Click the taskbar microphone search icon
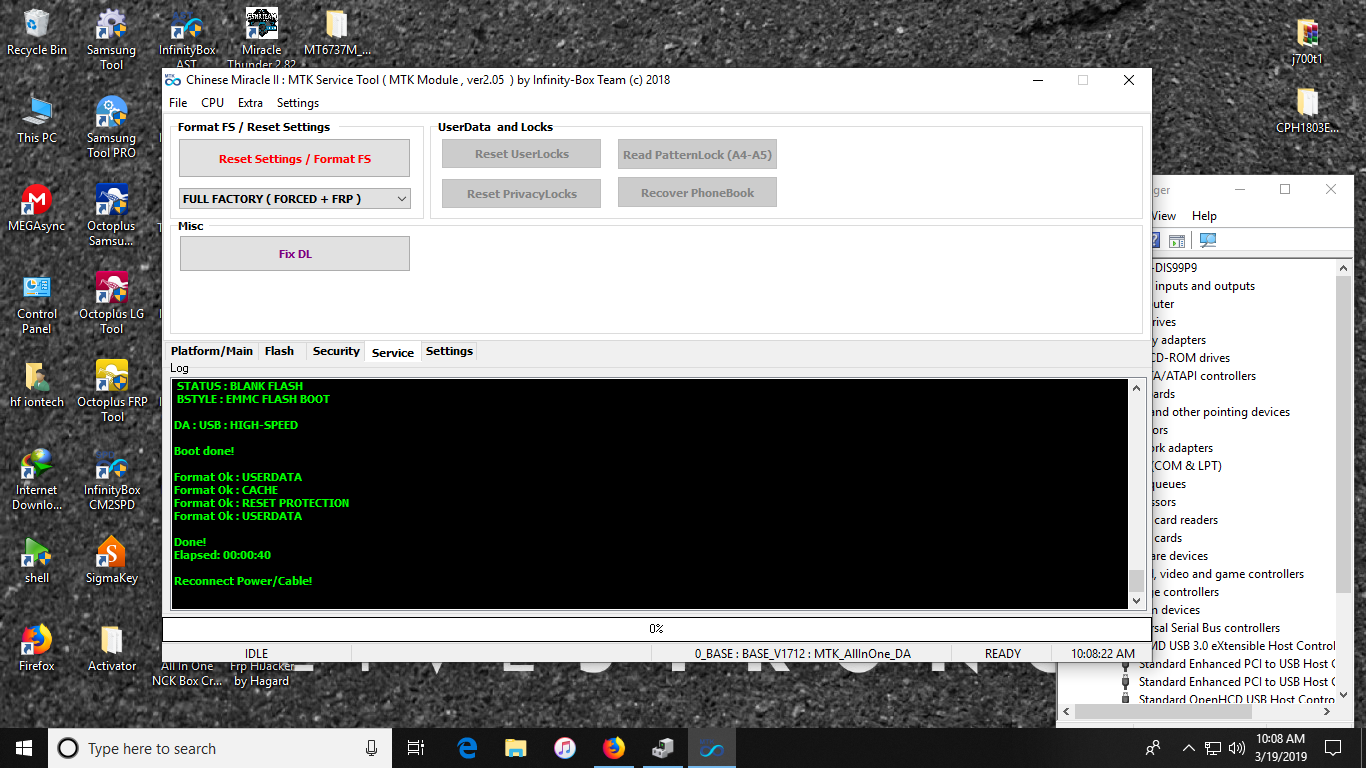Viewport: 1366px width, 768px height. (x=371, y=748)
